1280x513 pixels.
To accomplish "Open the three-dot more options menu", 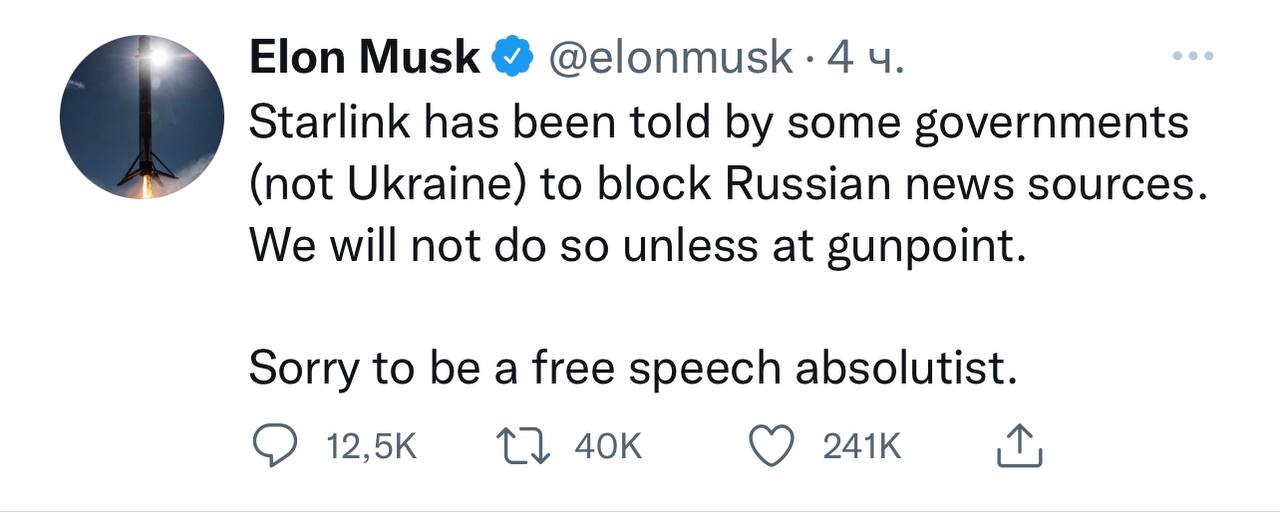I will tap(1195, 56).
